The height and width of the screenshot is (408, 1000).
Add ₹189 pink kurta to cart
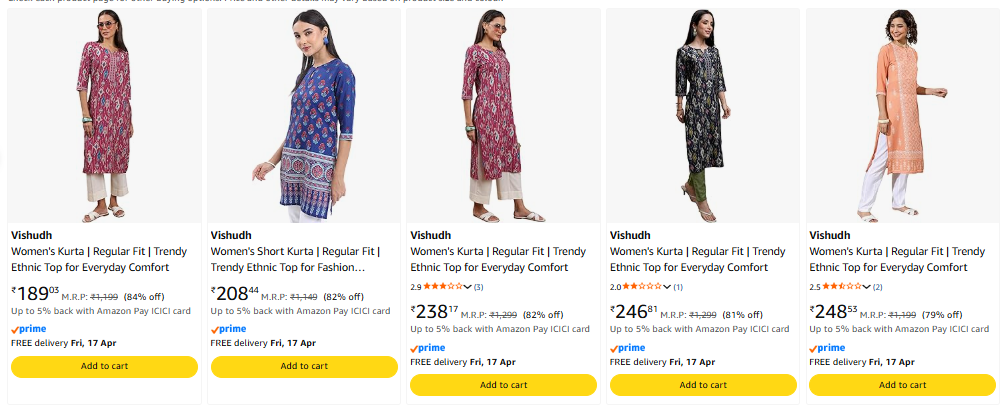104,366
